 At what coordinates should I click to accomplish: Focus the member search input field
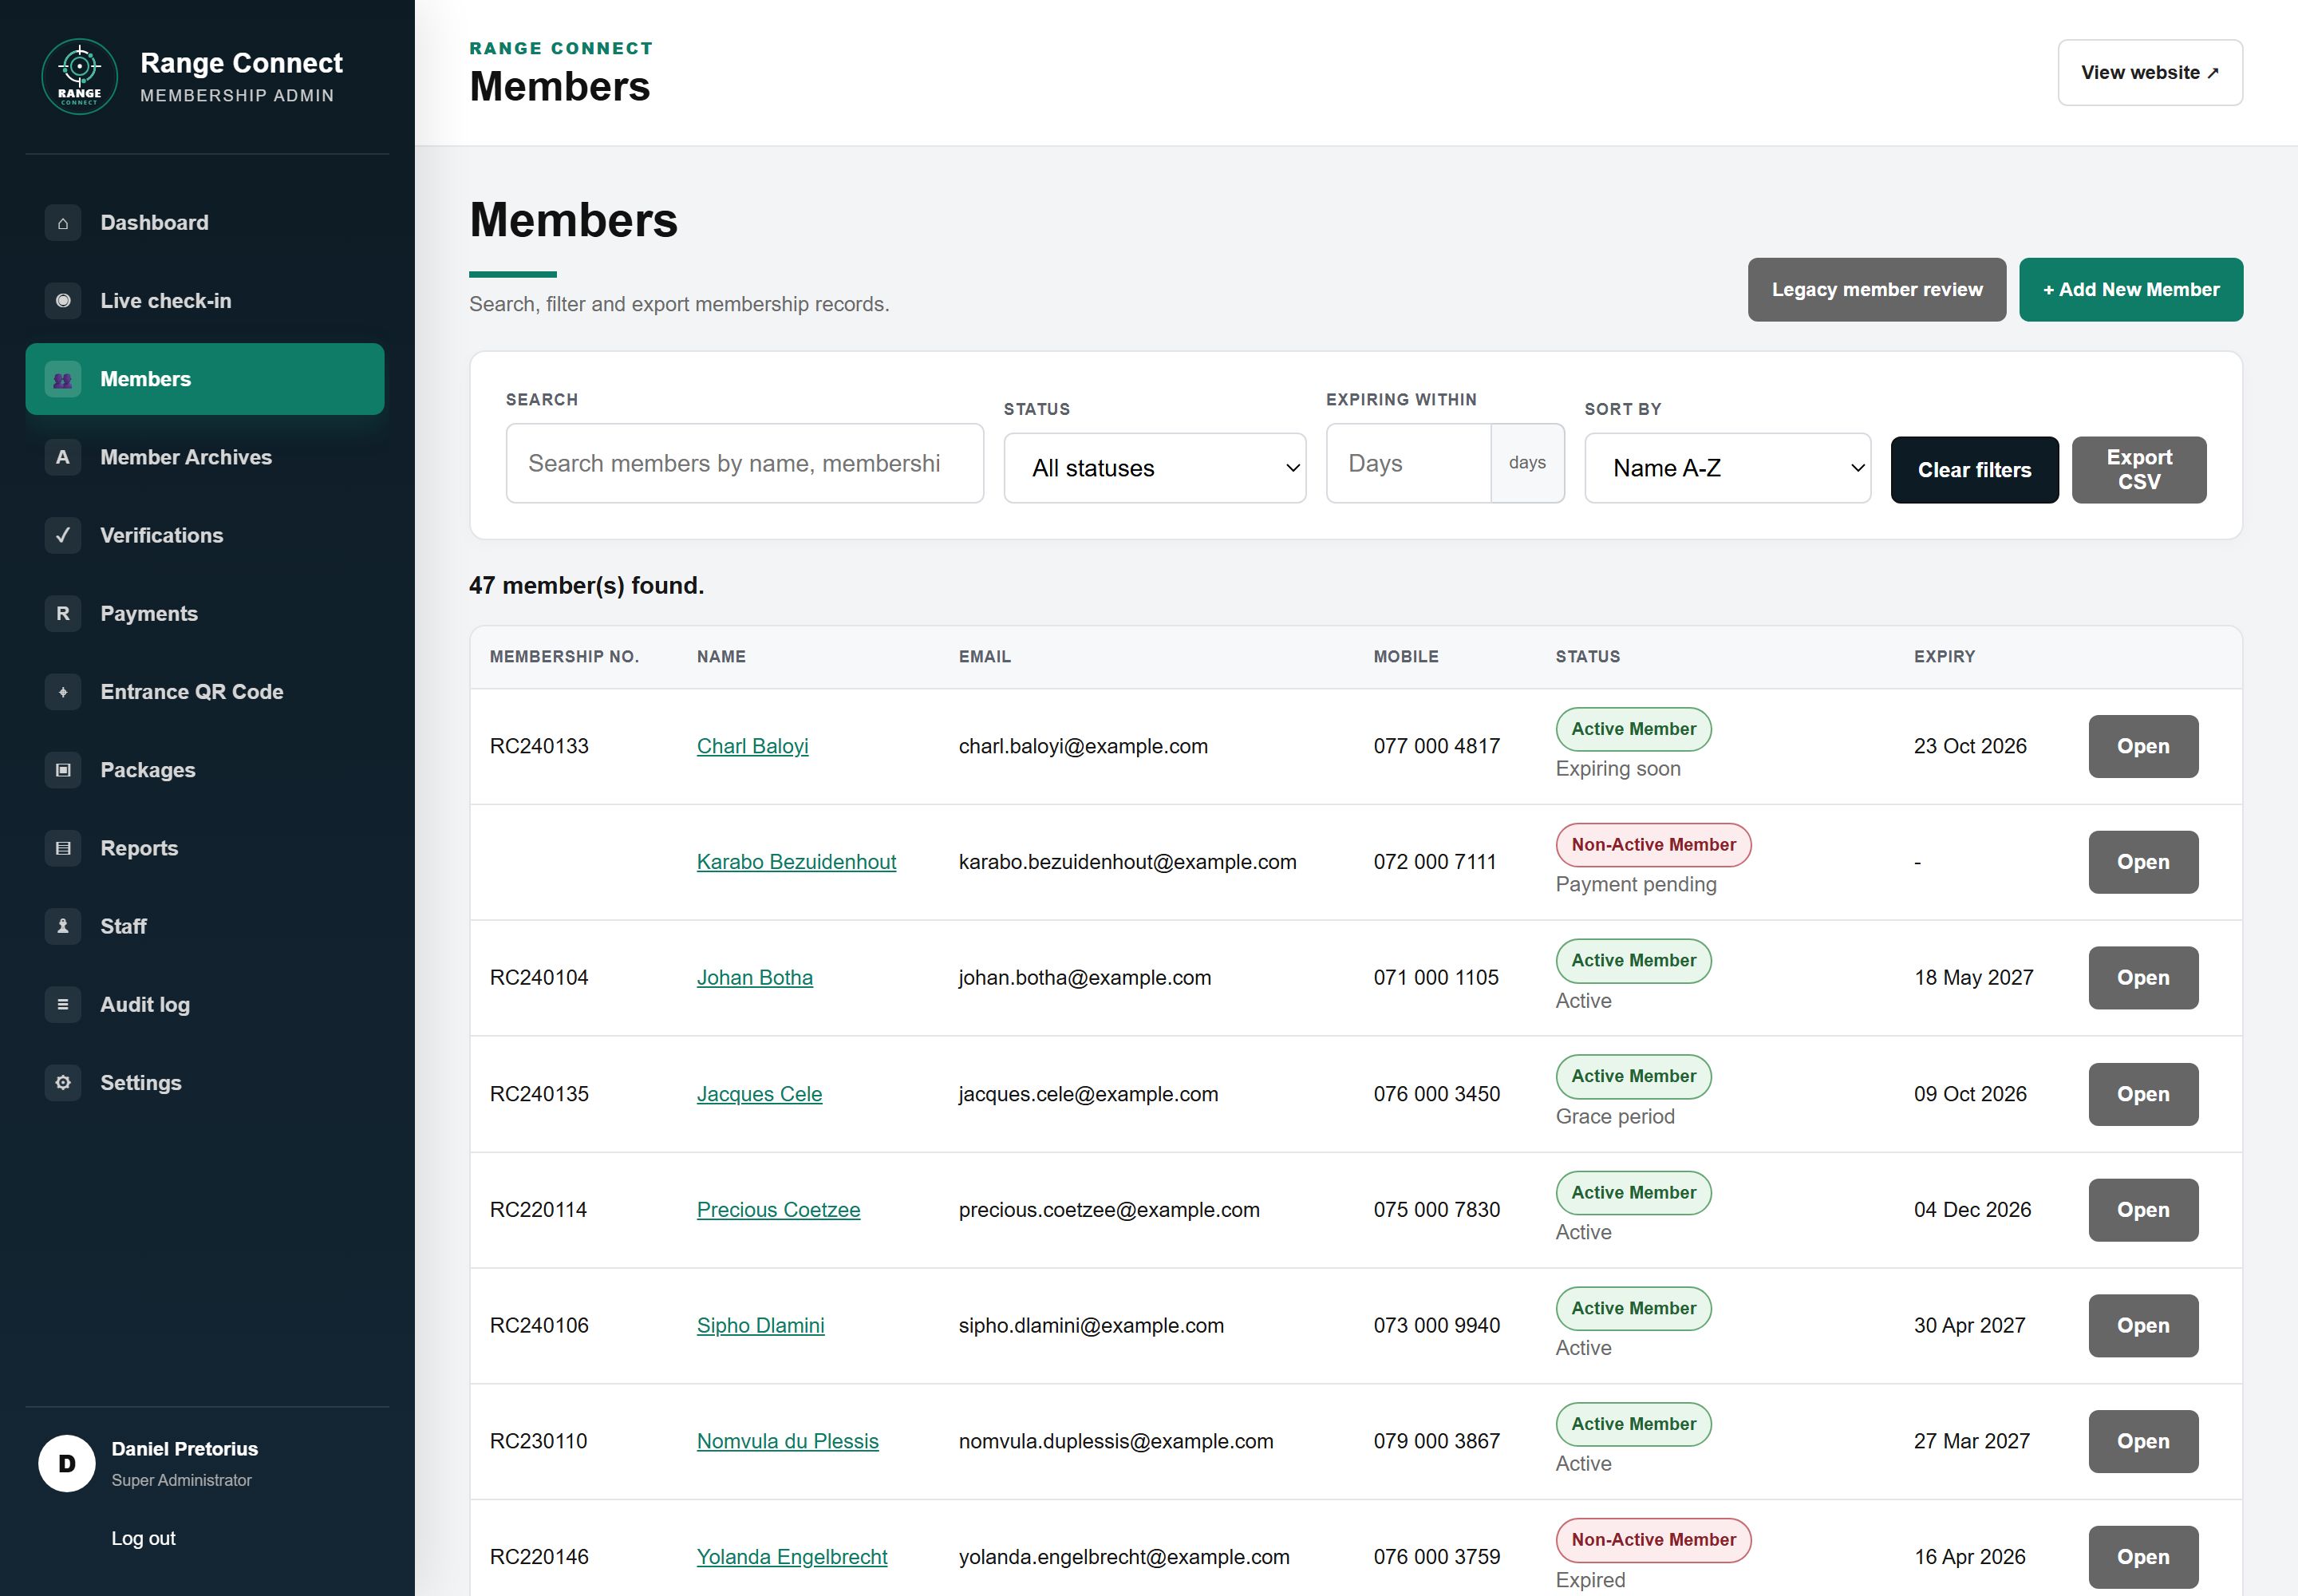click(x=744, y=463)
